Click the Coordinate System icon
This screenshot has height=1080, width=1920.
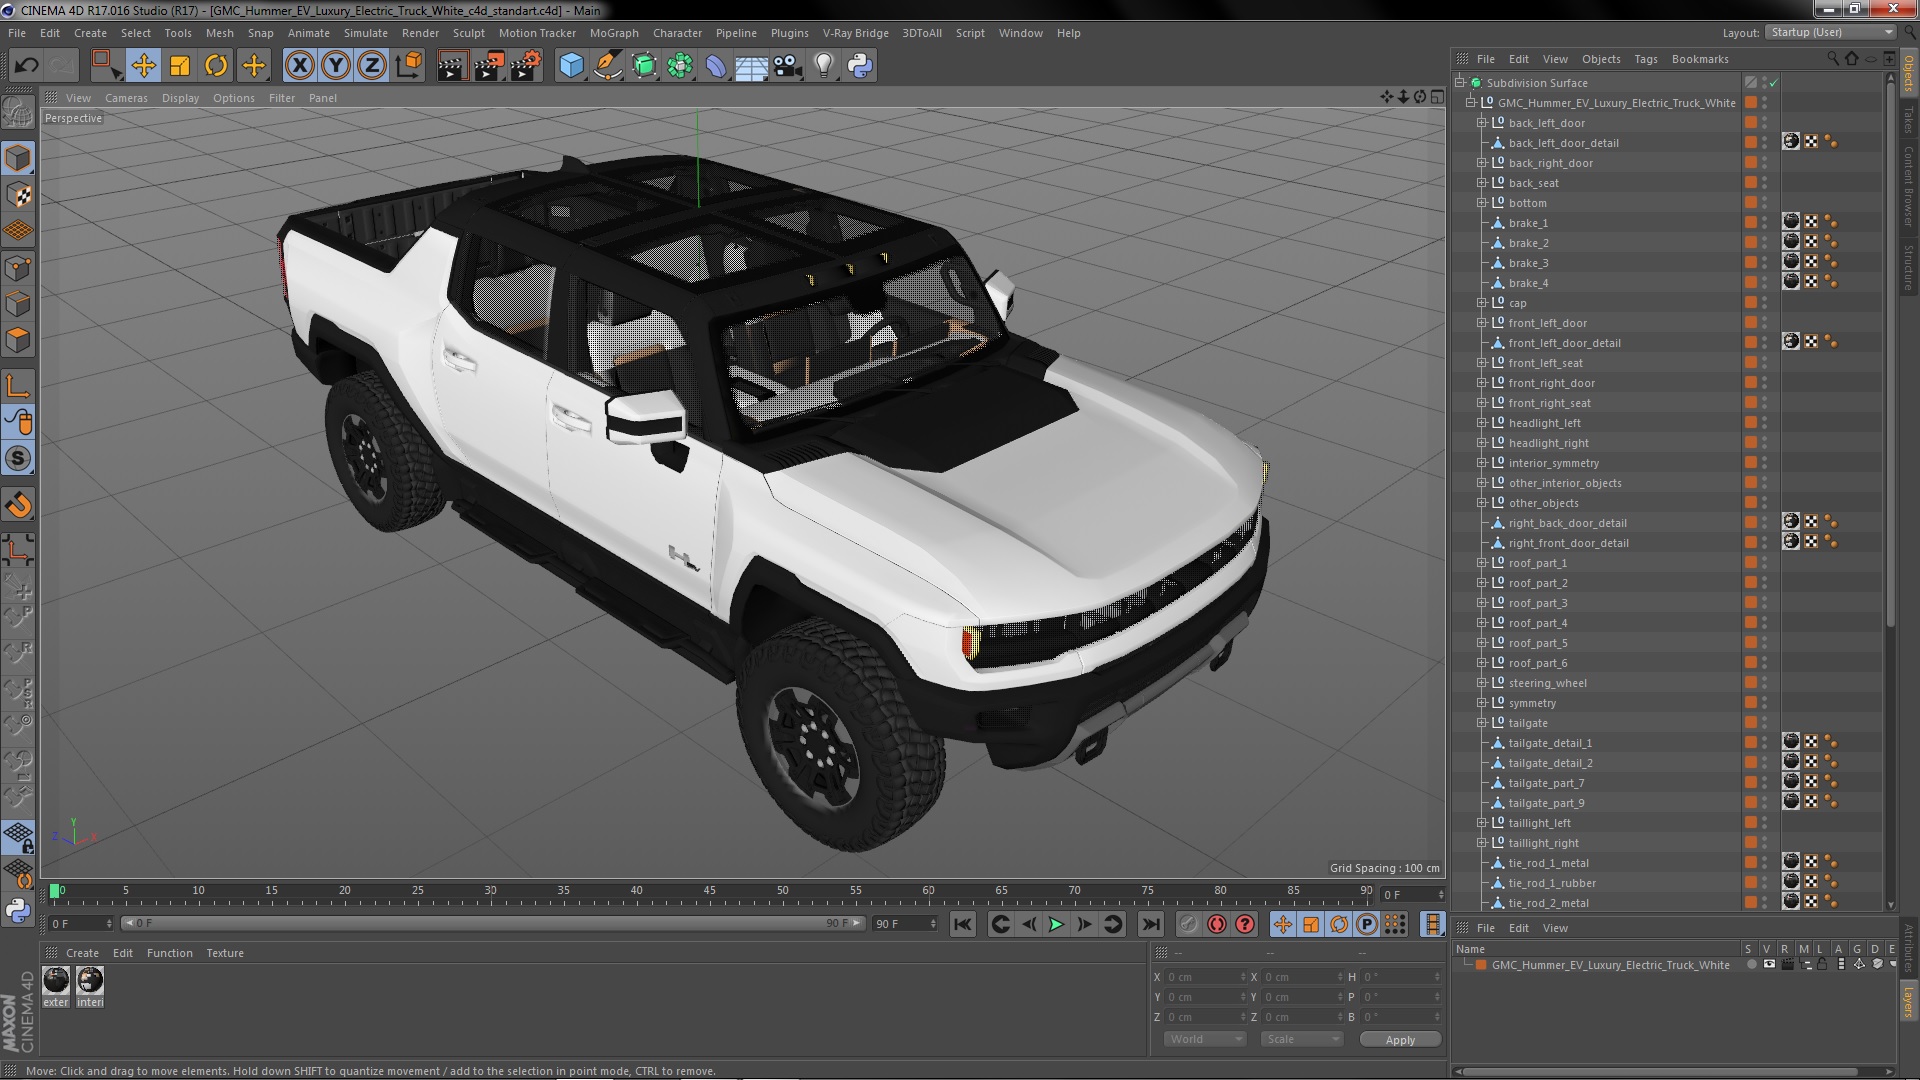409,66
